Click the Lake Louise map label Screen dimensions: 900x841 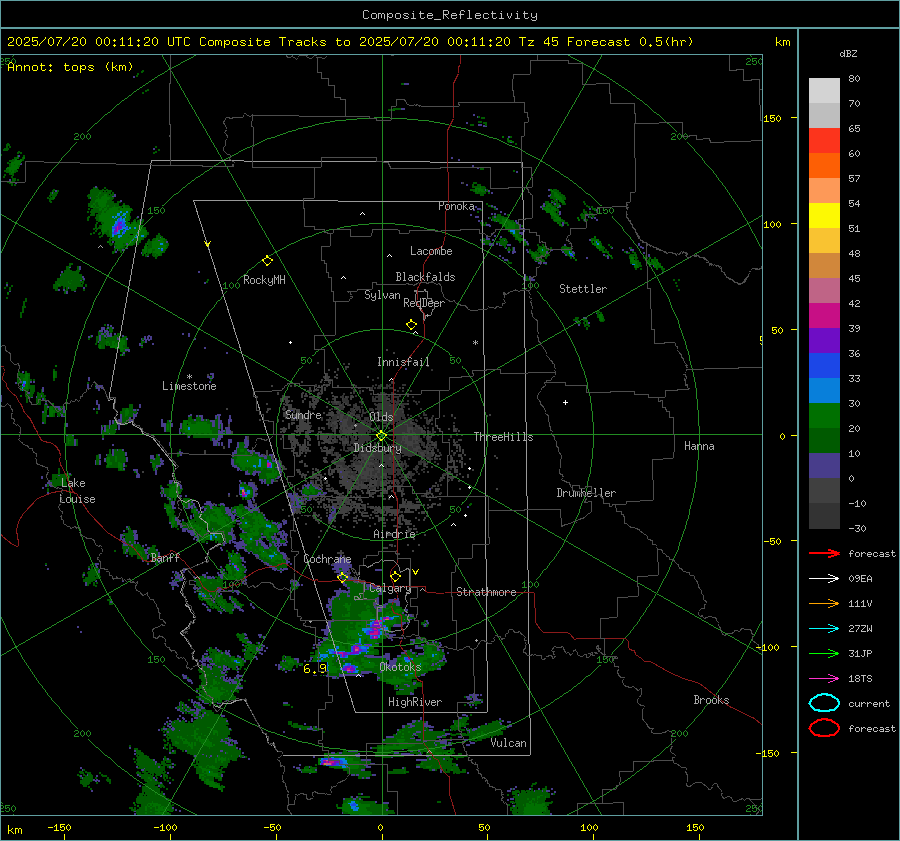click(77, 491)
